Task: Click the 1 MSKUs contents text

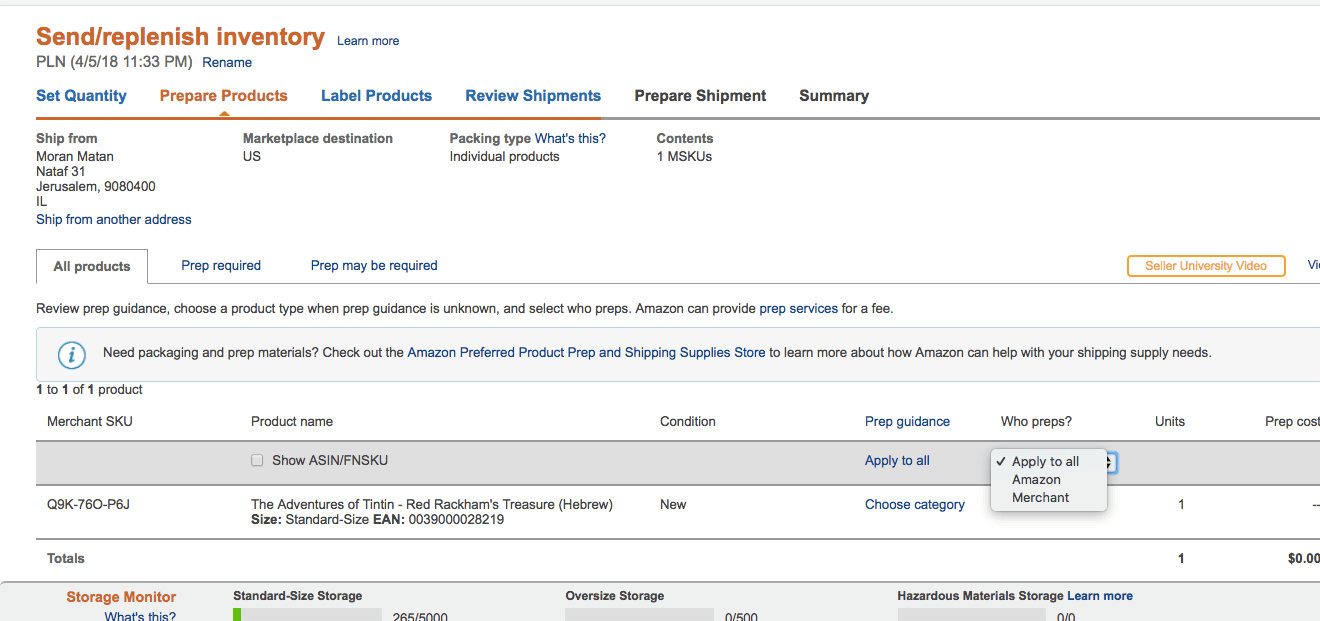Action: point(684,156)
